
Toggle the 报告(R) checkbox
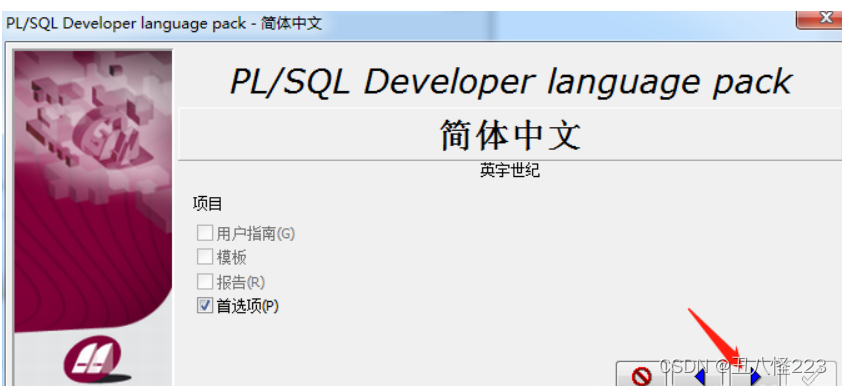click(205, 281)
